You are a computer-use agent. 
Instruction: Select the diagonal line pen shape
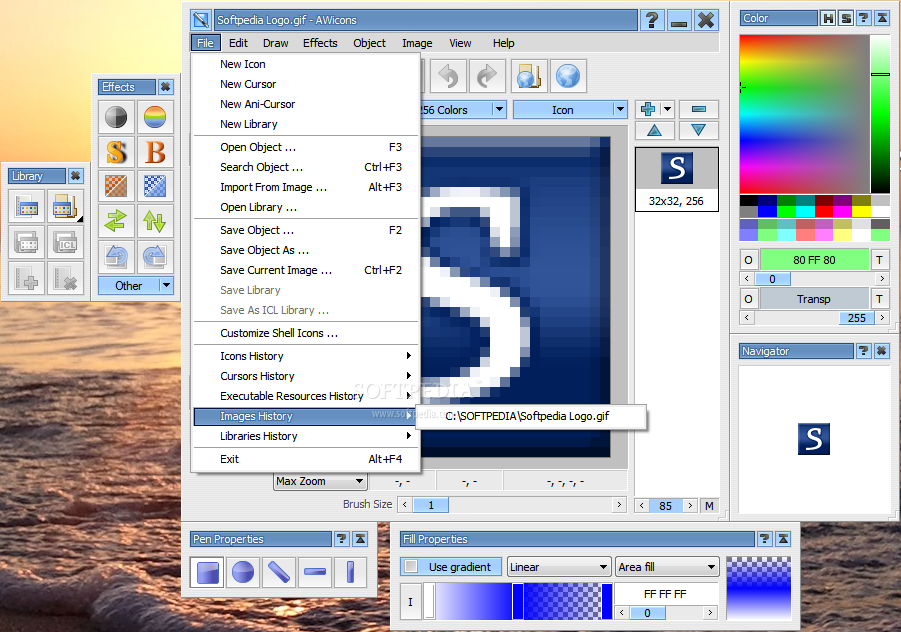click(279, 572)
